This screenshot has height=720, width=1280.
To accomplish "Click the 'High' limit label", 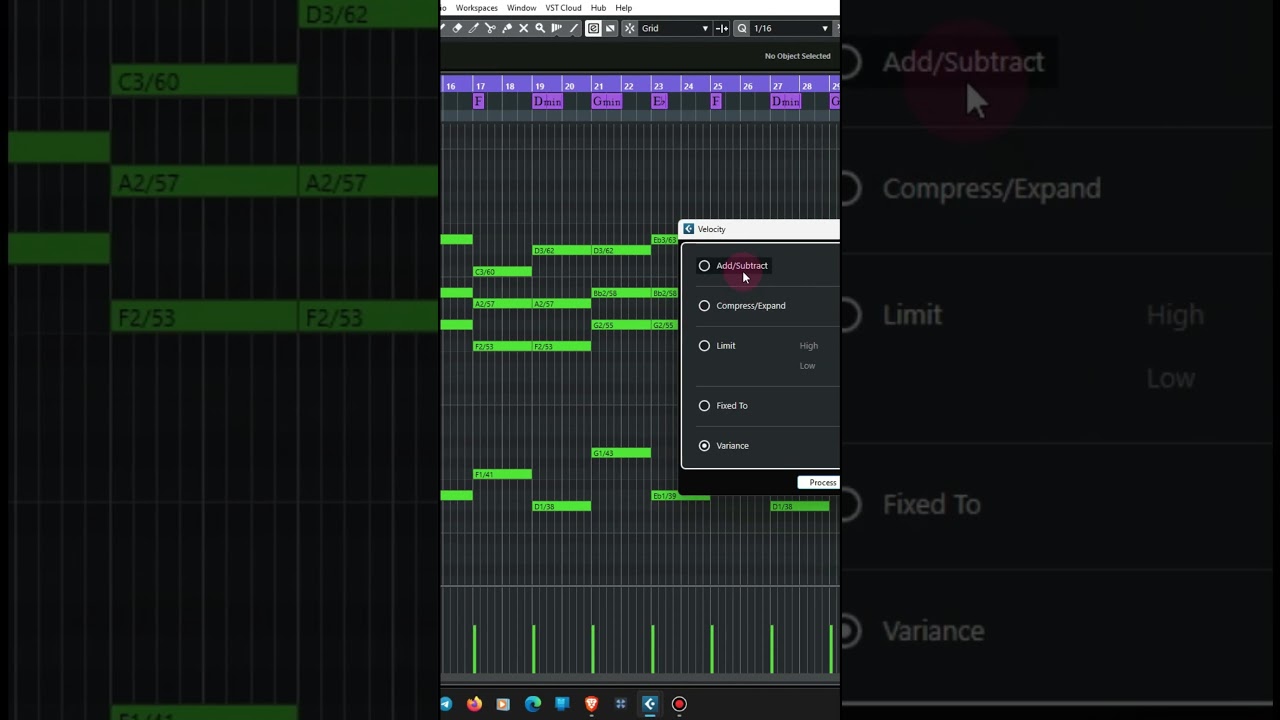I will (x=808, y=346).
